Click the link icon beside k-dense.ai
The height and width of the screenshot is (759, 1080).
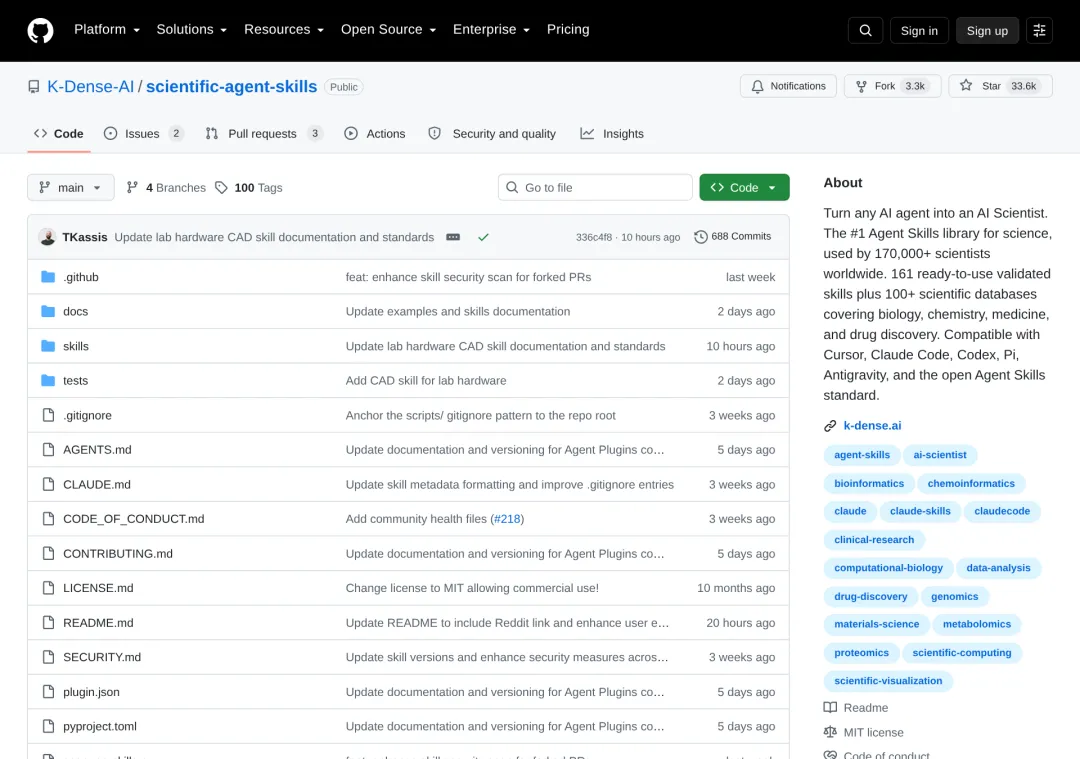(830, 426)
